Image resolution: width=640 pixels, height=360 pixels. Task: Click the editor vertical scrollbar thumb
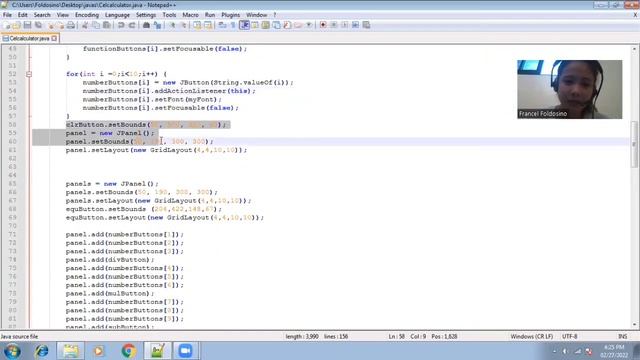click(634, 144)
